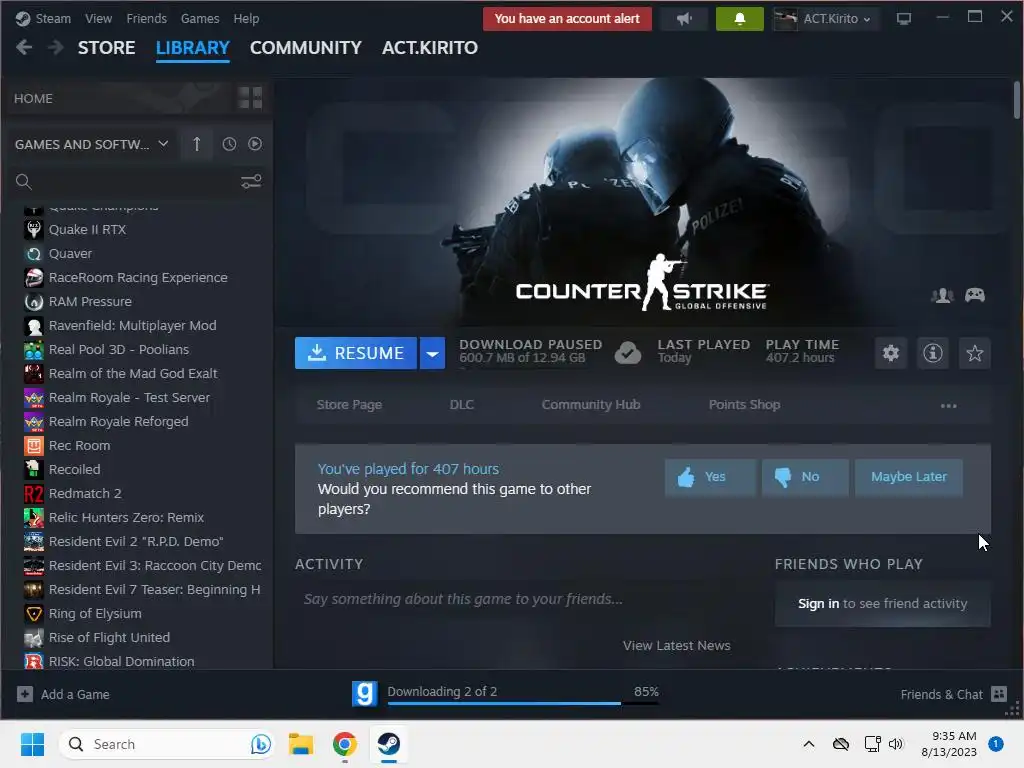Open the taskbar clock and date

click(948, 744)
